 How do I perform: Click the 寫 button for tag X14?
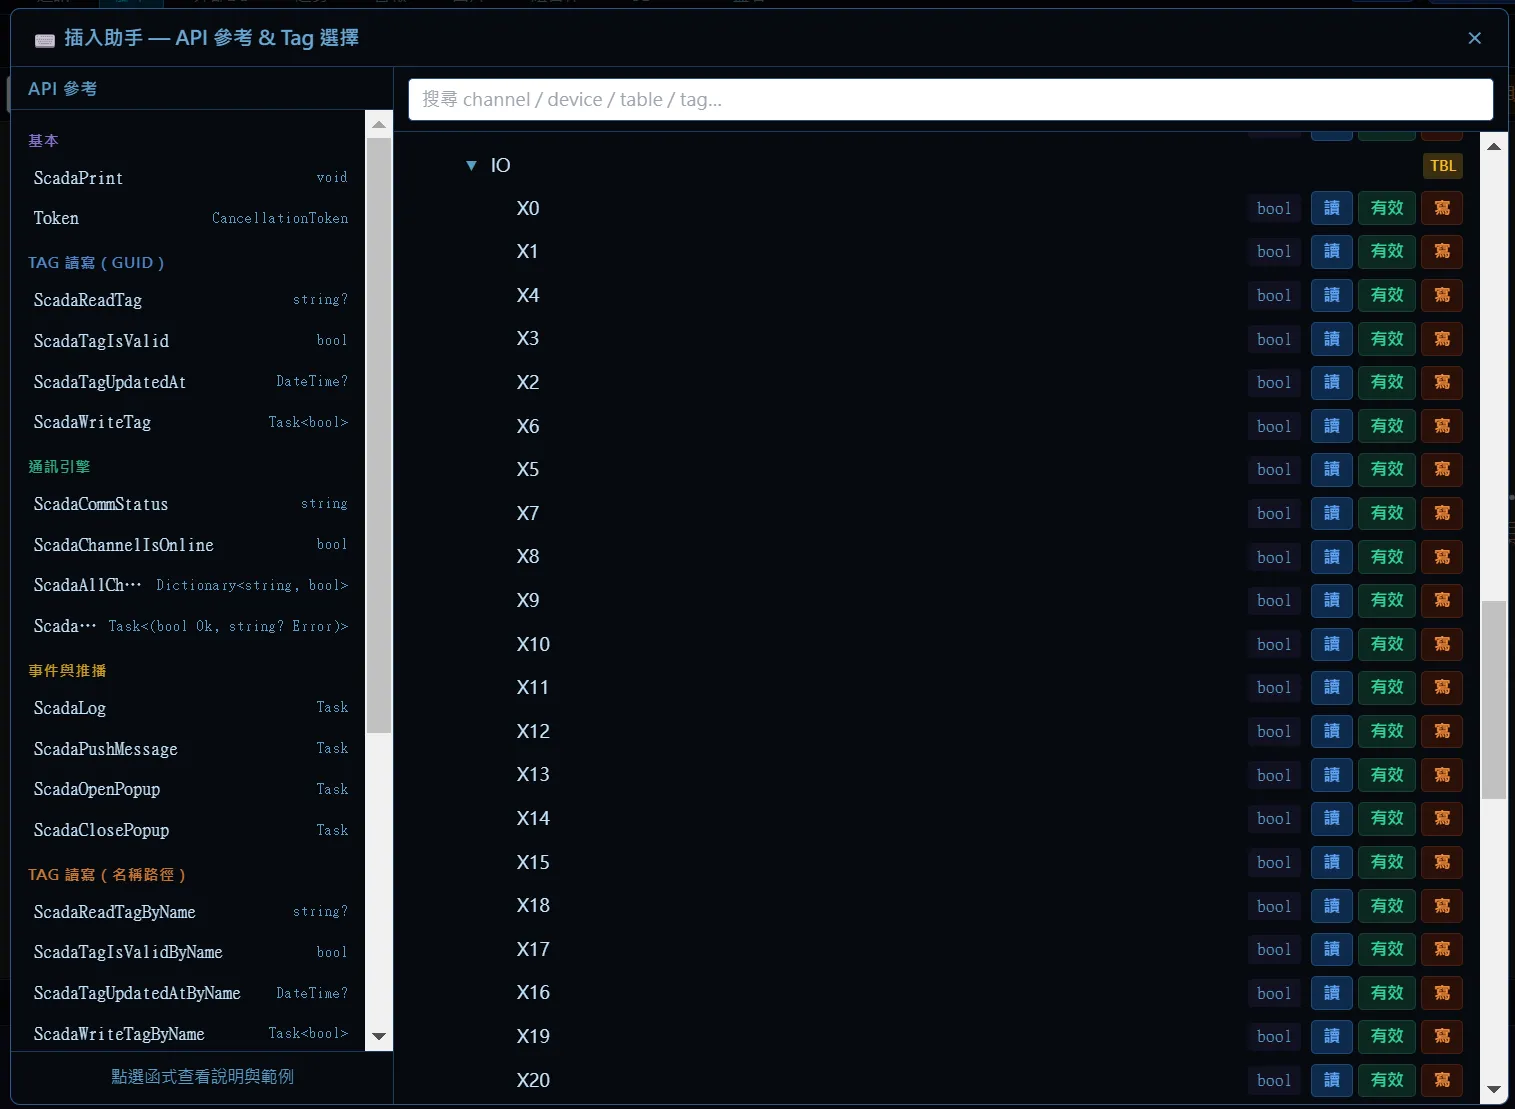[x=1441, y=818]
